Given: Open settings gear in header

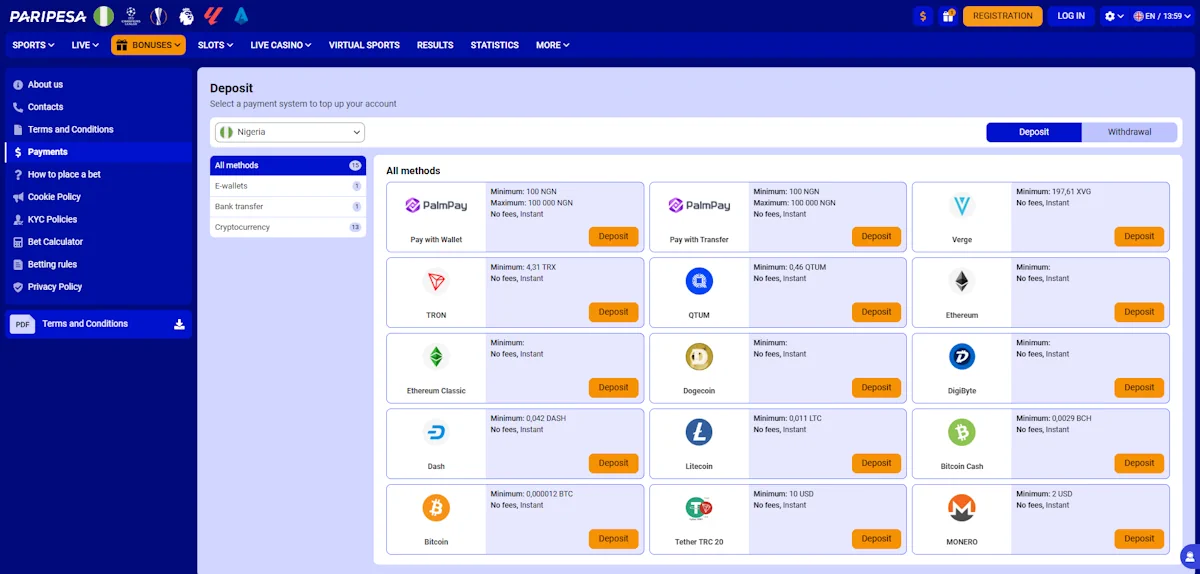Looking at the screenshot, I should [1114, 16].
